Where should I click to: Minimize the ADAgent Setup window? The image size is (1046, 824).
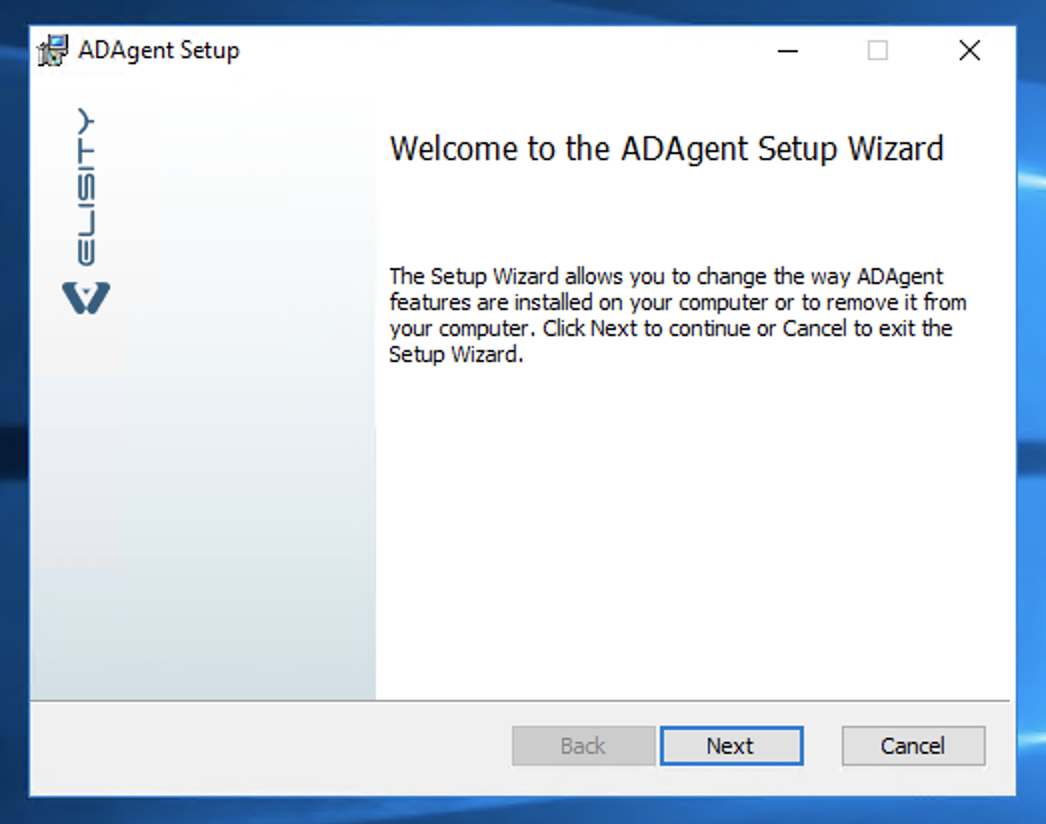click(787, 51)
